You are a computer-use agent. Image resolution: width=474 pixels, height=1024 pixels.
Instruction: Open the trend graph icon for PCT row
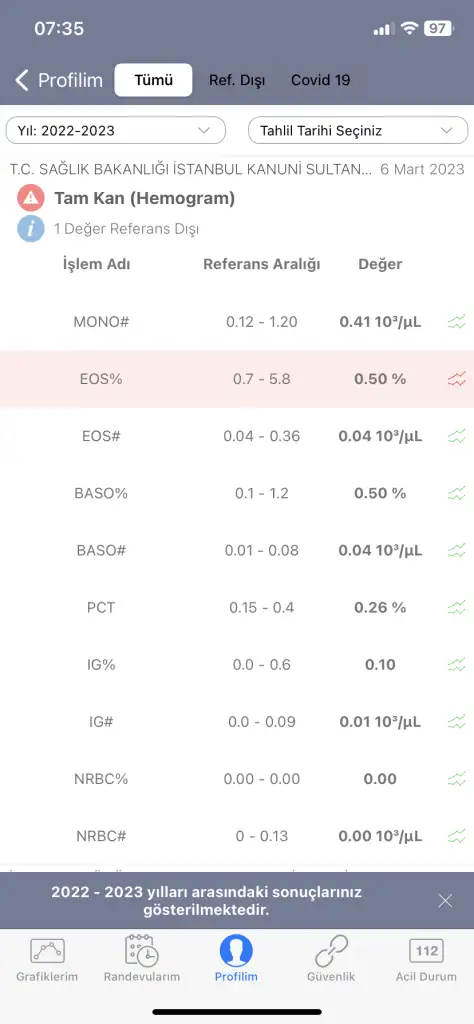point(456,607)
